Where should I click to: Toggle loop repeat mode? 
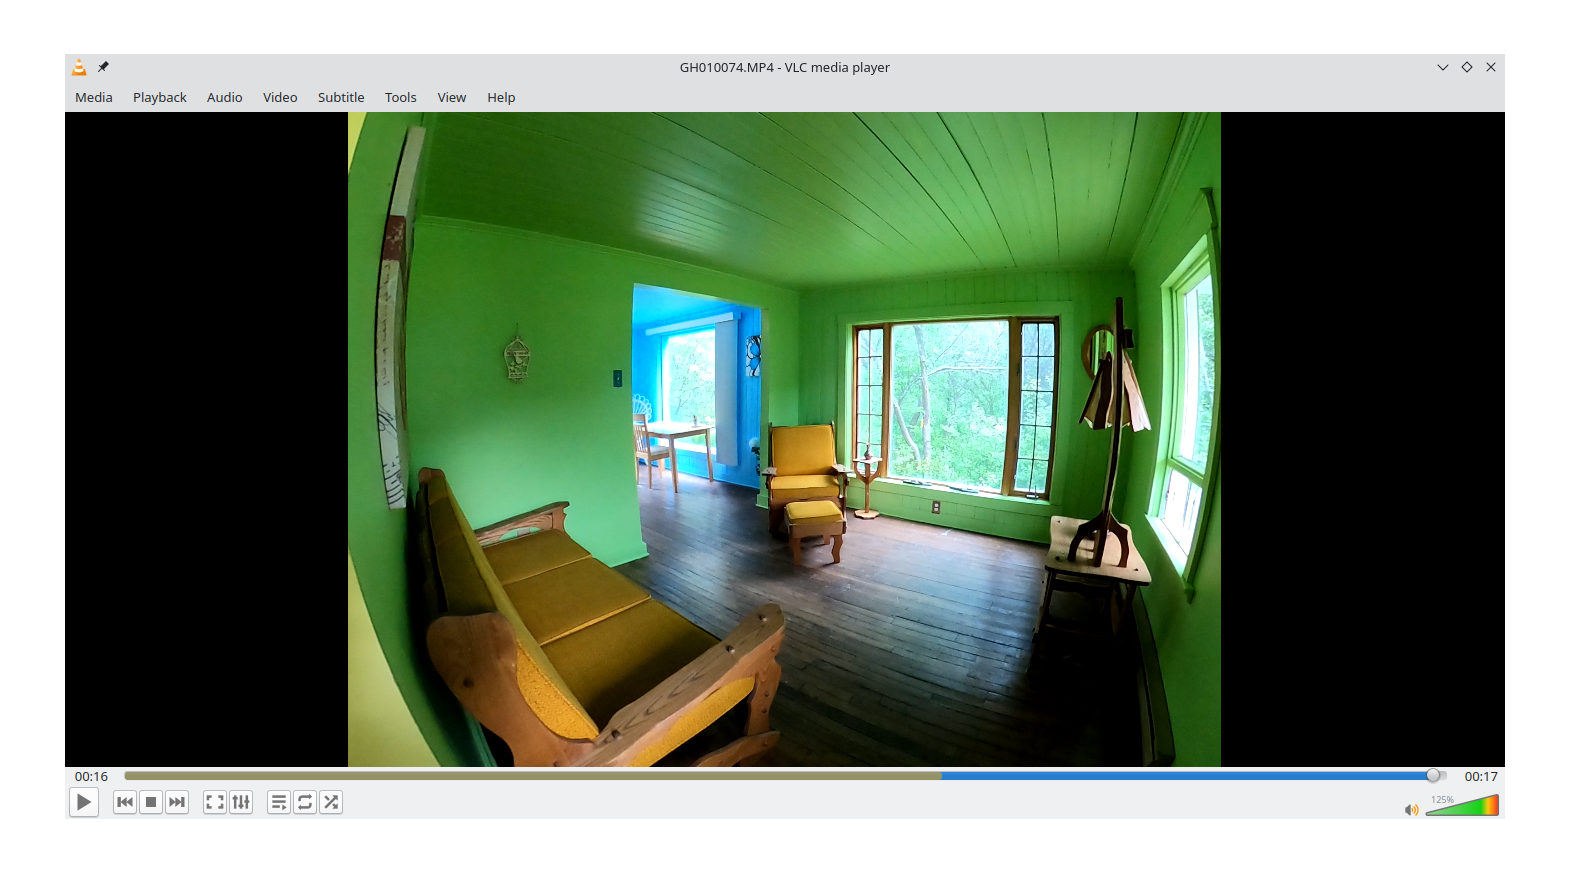305,802
